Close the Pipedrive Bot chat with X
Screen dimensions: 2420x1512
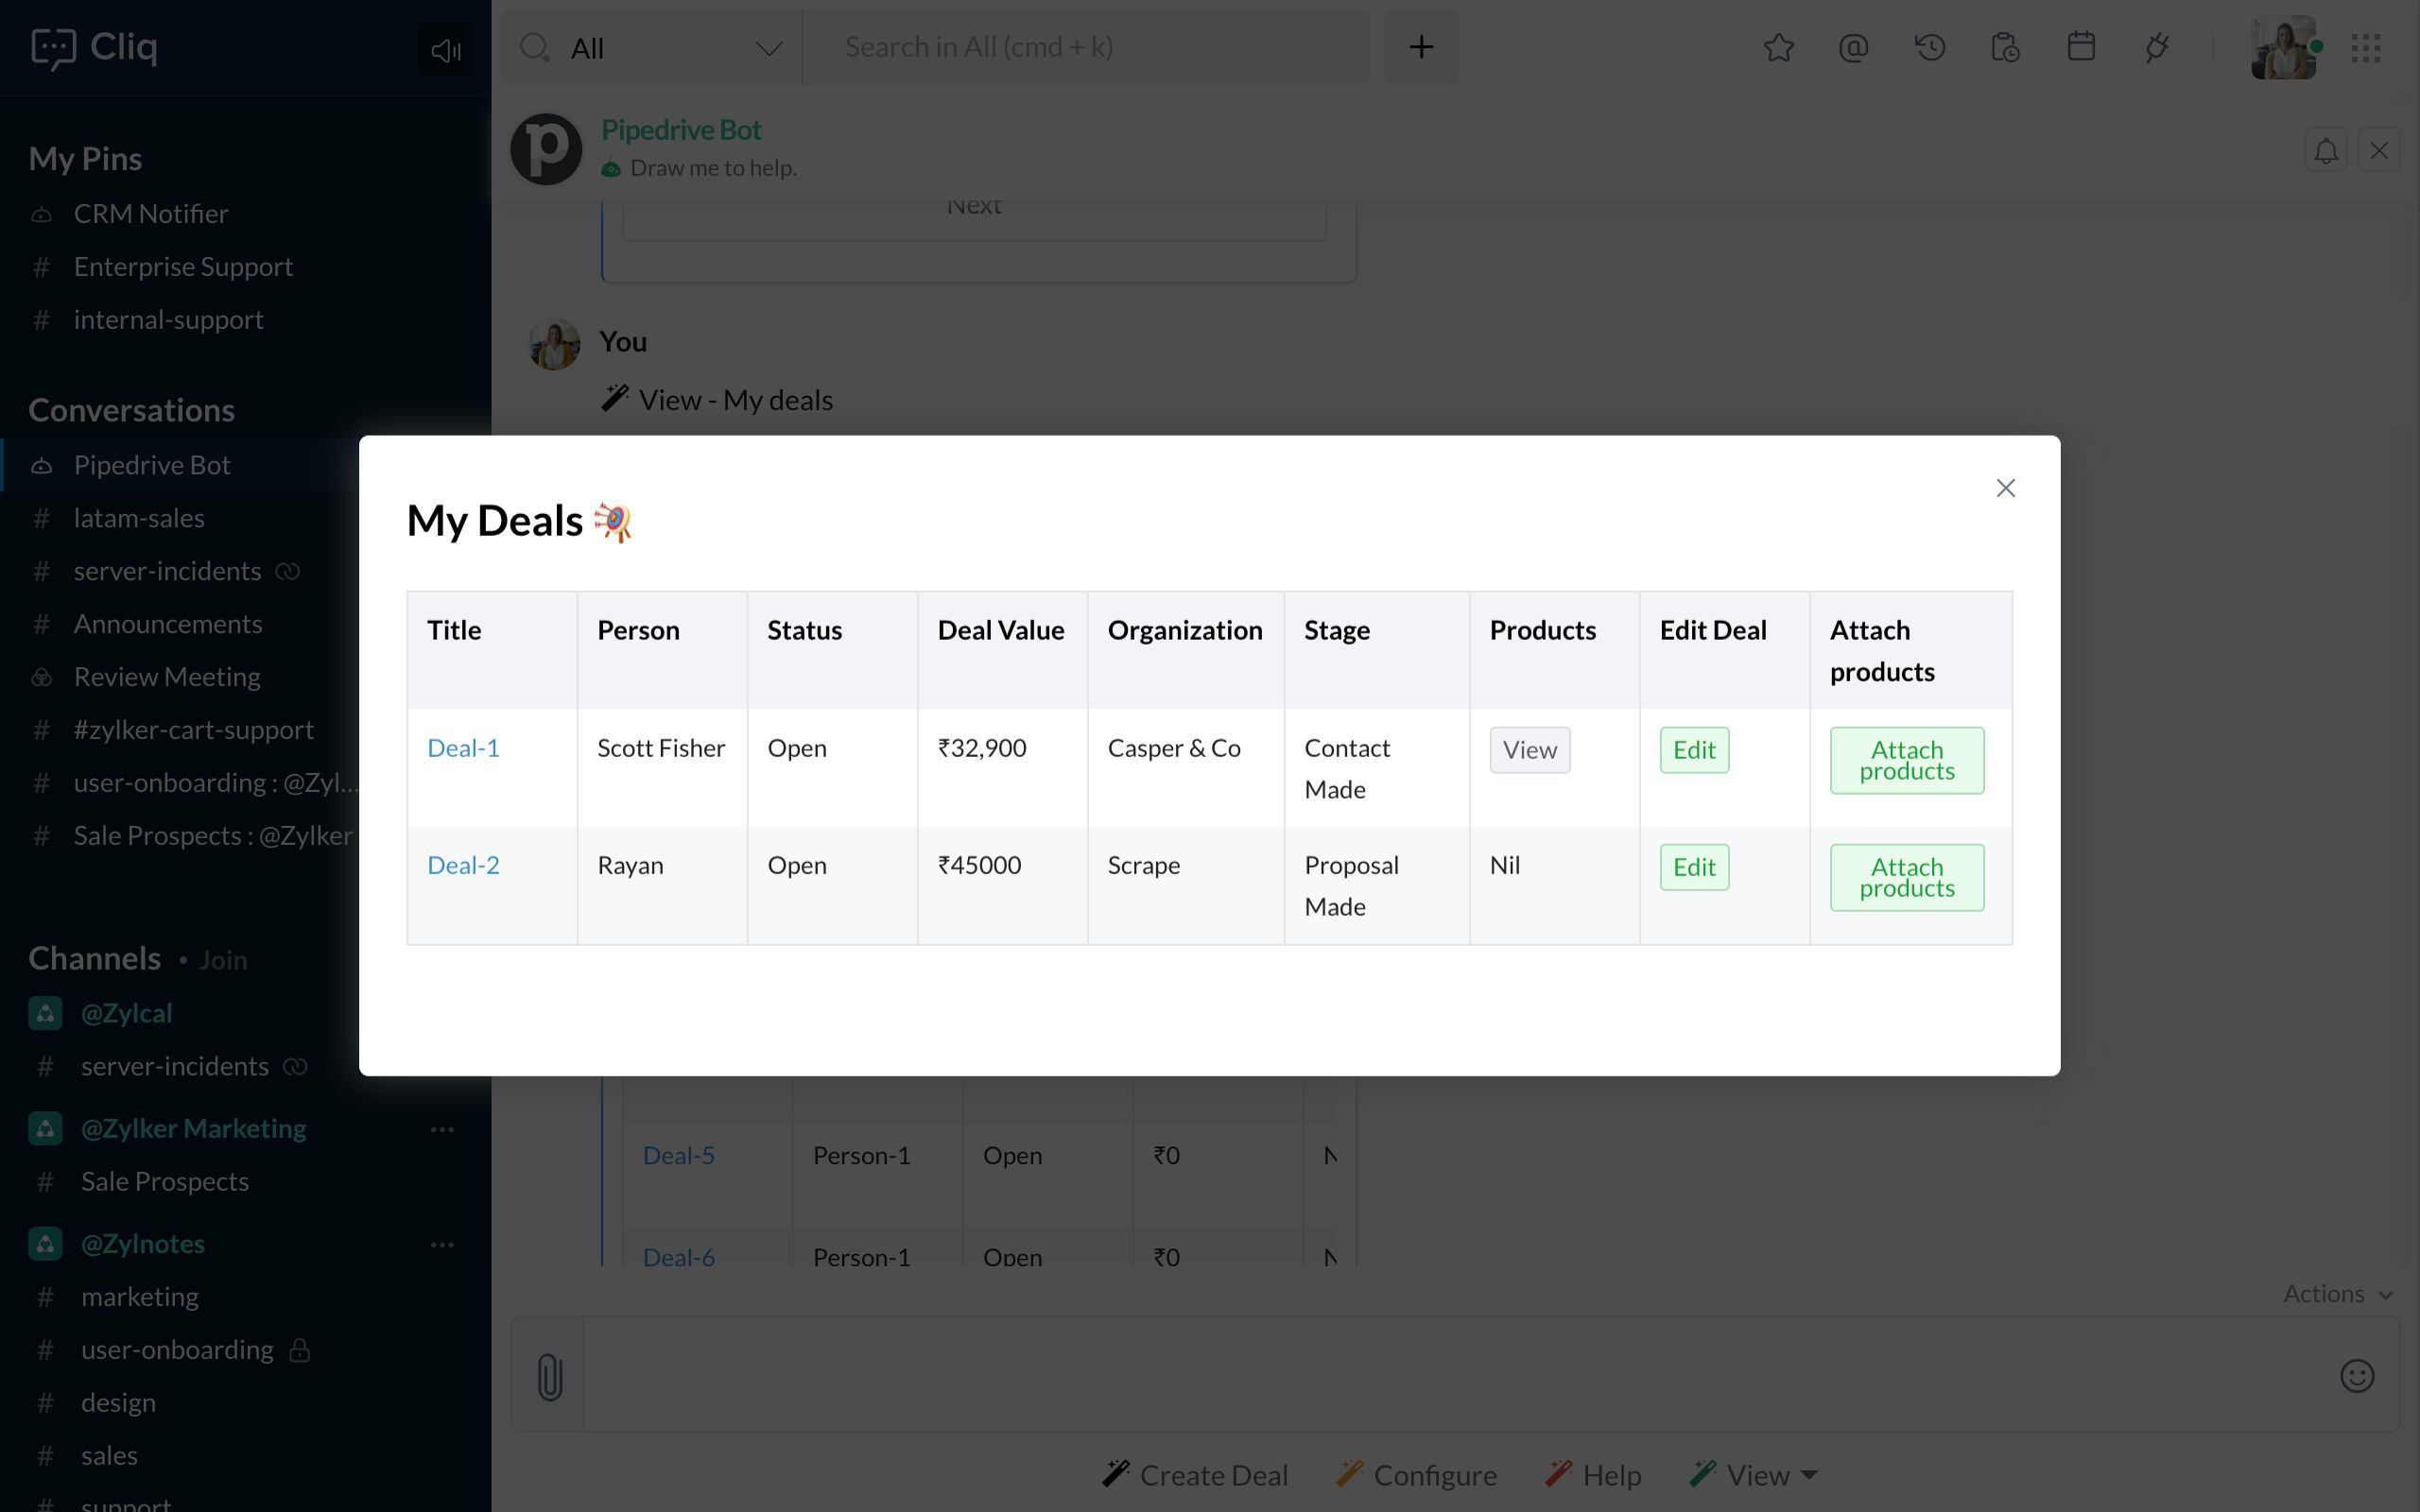2379,151
